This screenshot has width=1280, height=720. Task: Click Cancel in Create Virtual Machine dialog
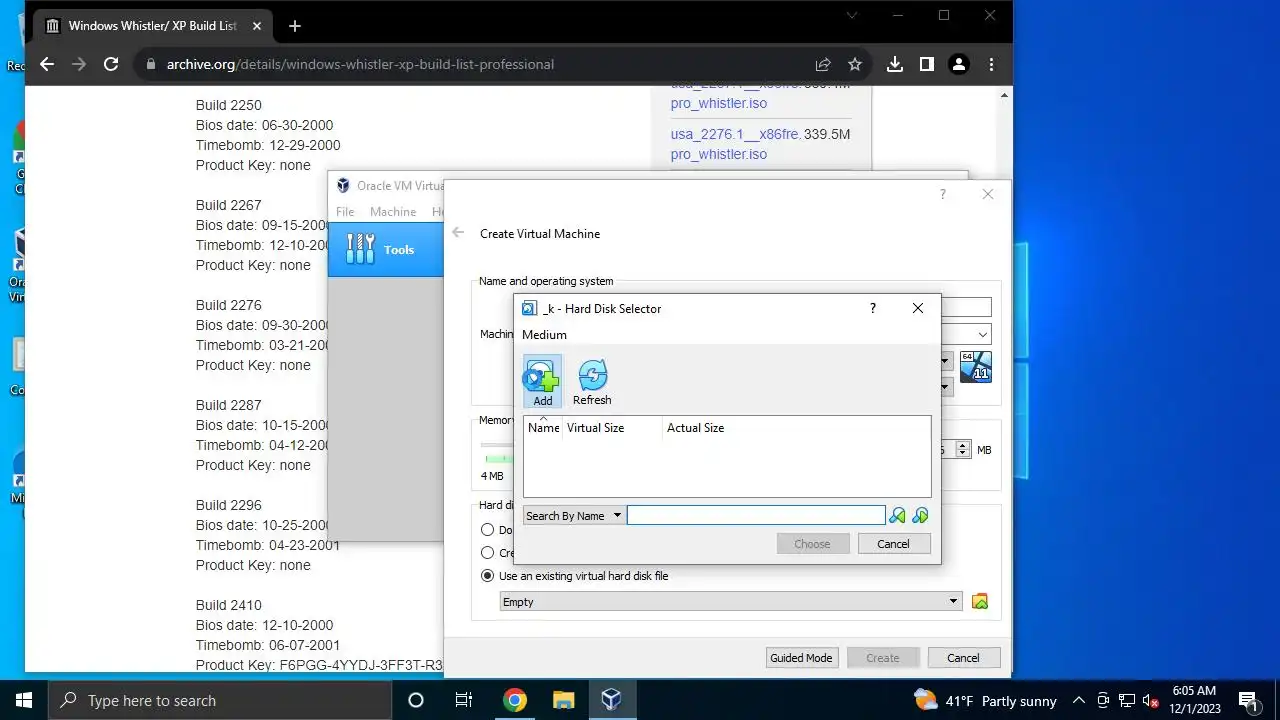tap(963, 658)
